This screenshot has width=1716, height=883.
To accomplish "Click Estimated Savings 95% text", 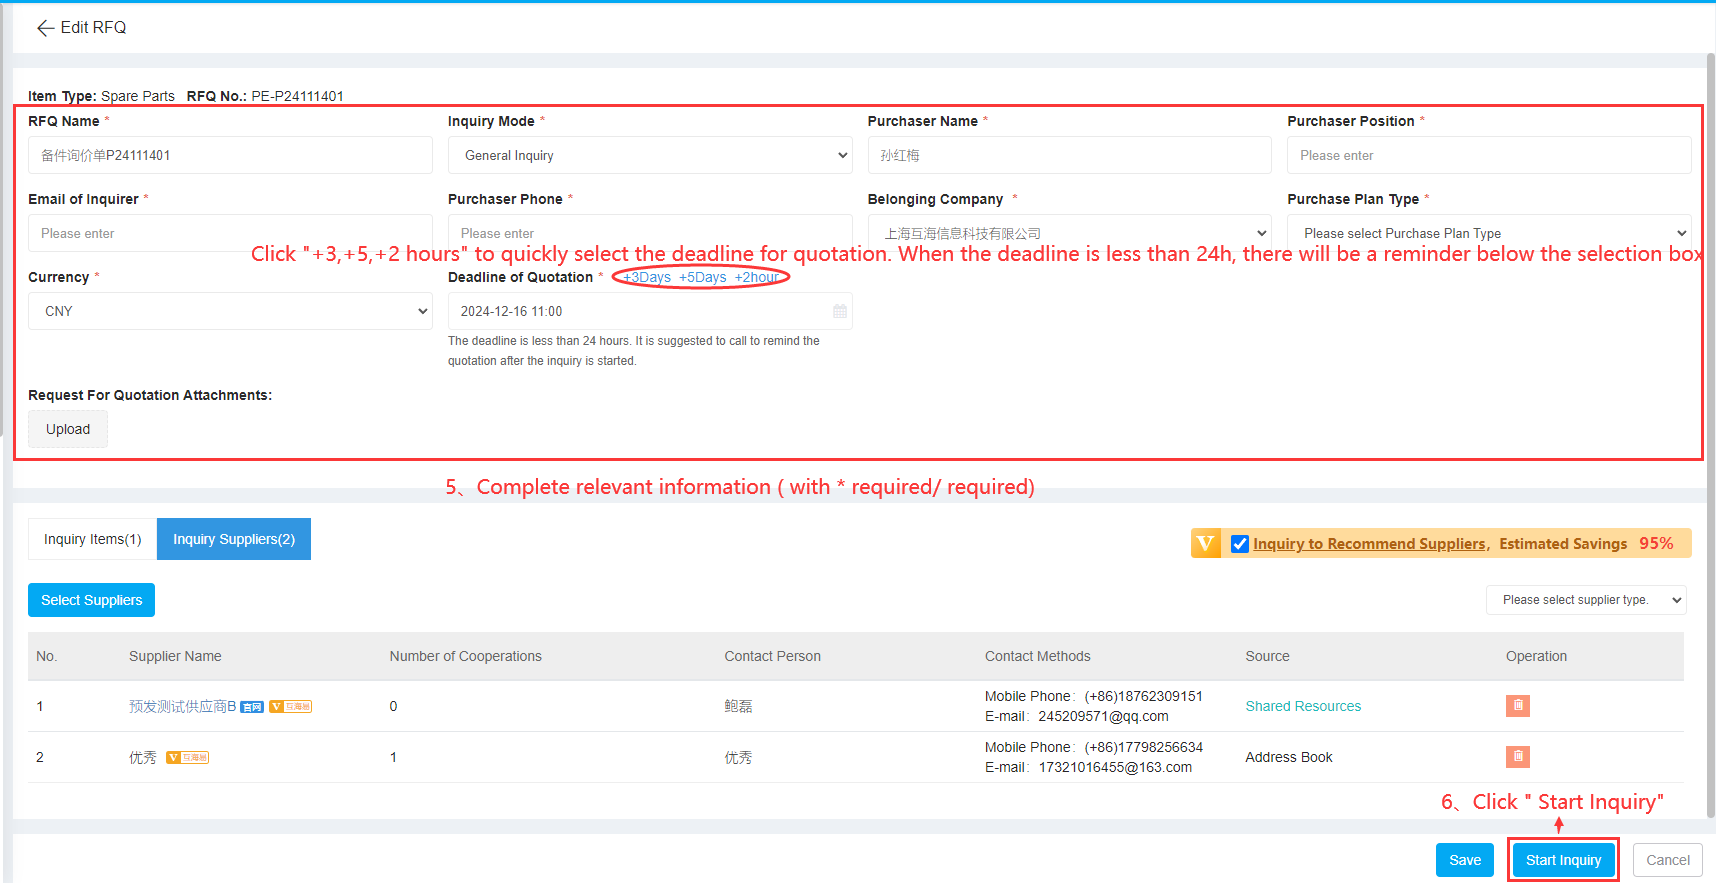I will tap(1586, 544).
